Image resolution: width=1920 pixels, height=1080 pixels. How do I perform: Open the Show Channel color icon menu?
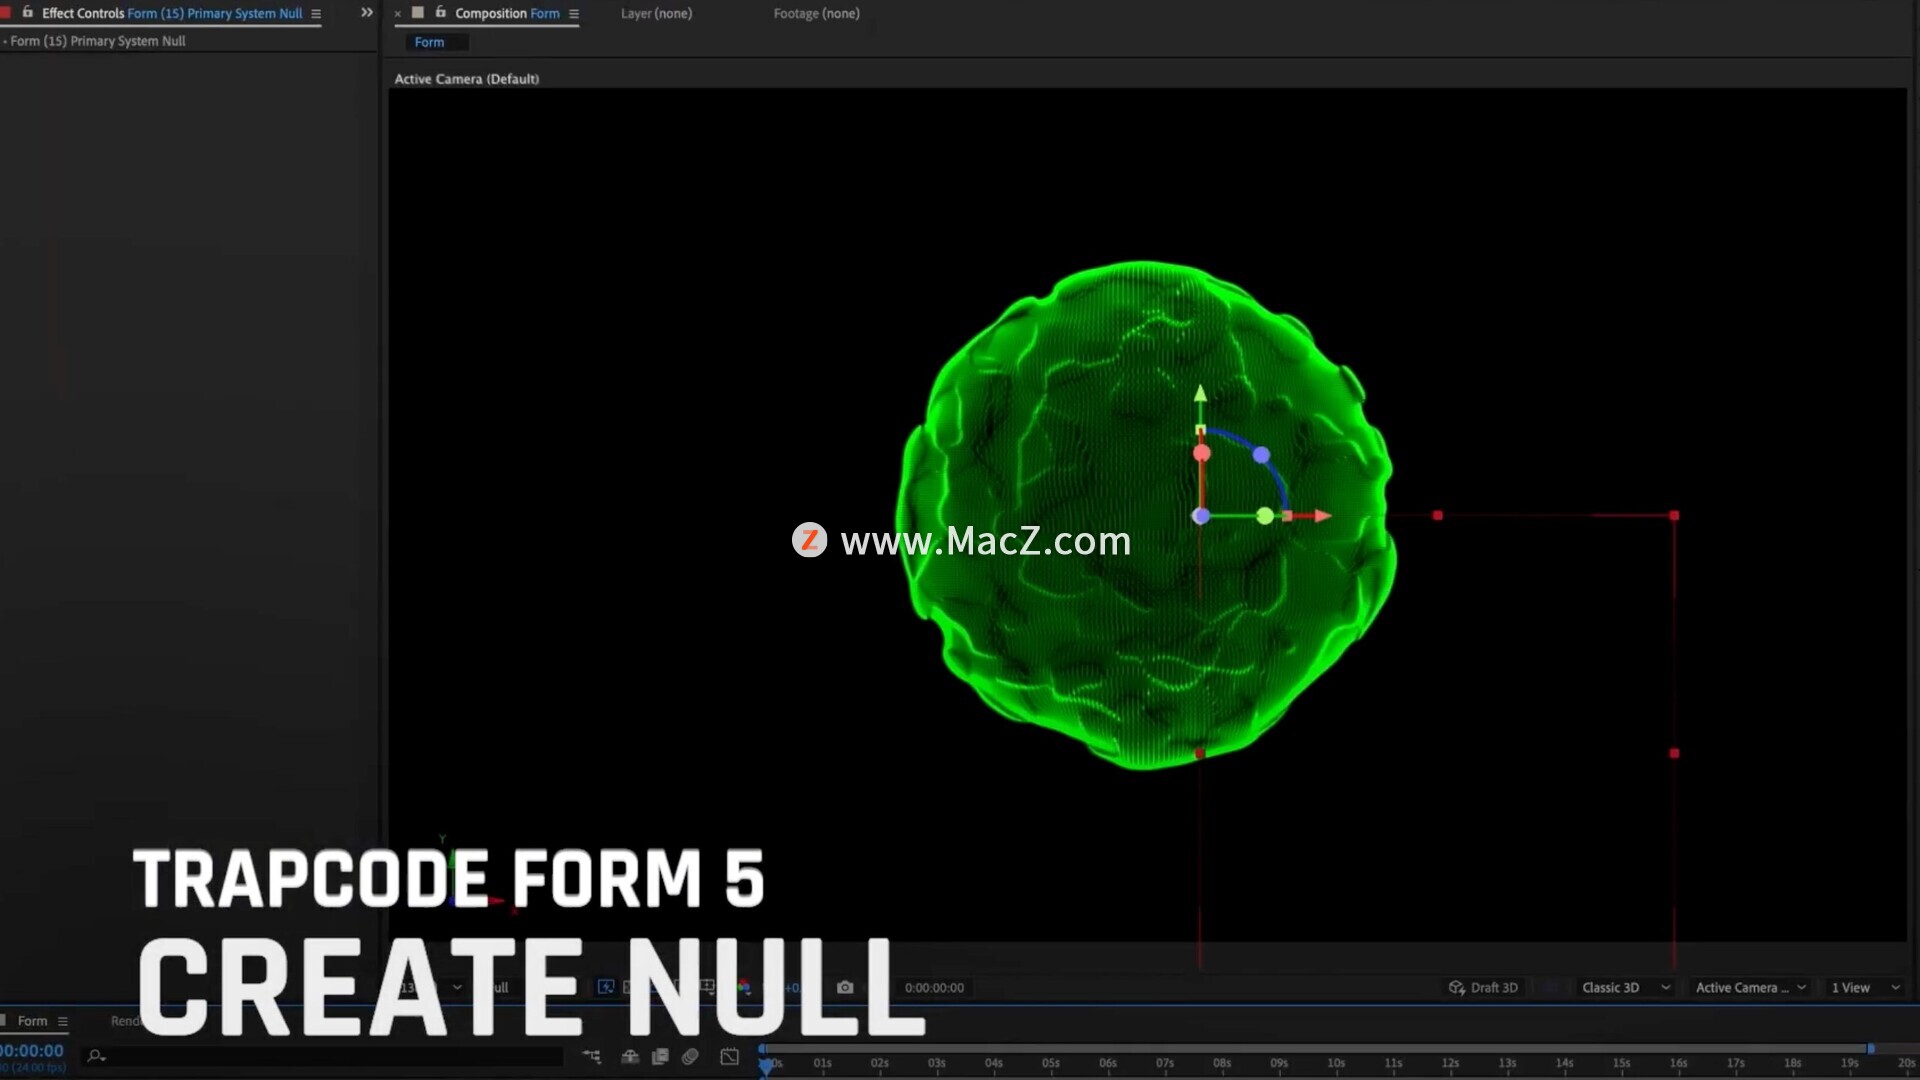click(743, 987)
